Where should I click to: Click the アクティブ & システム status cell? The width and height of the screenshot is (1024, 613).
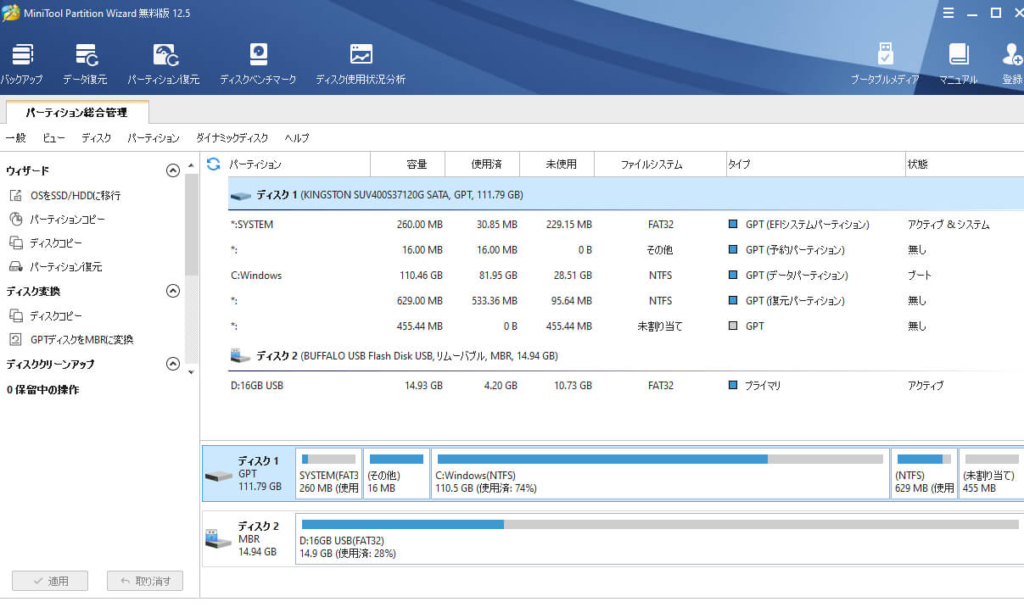948,225
